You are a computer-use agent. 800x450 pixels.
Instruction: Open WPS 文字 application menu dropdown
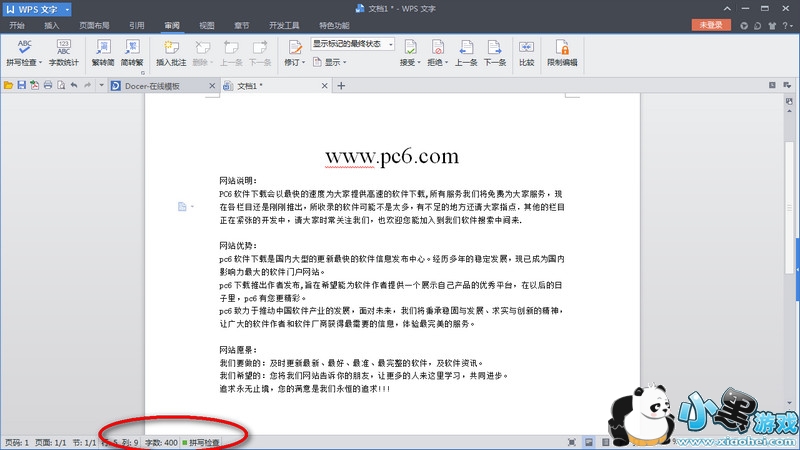(67, 9)
